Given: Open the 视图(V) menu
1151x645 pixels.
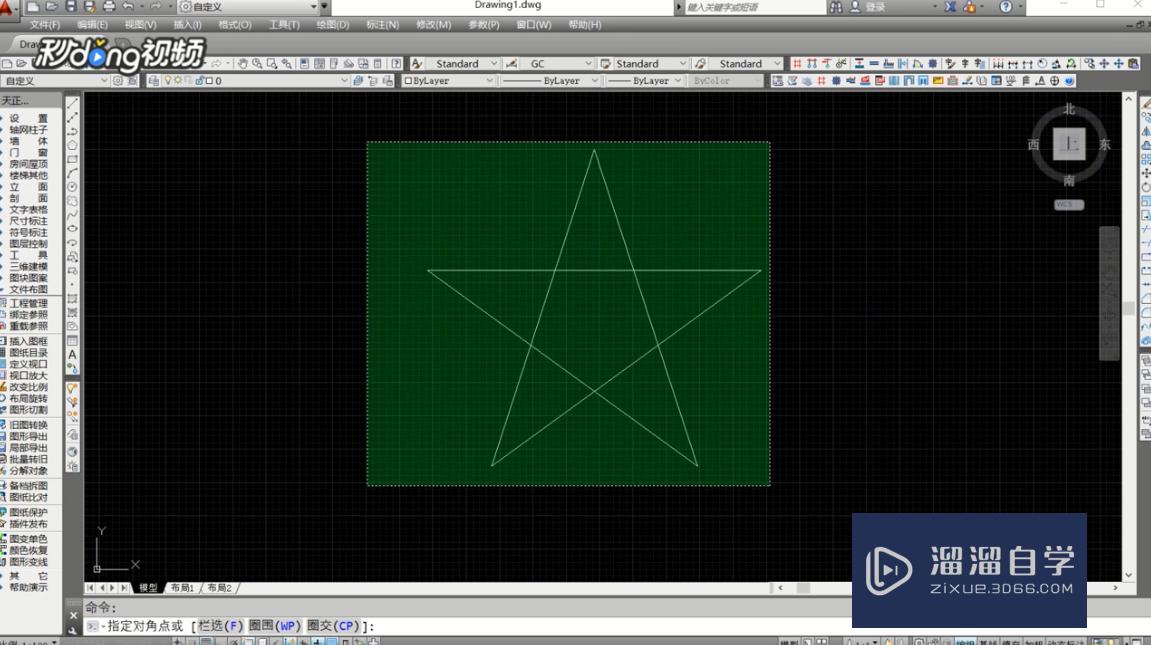Looking at the screenshot, I should [x=140, y=25].
